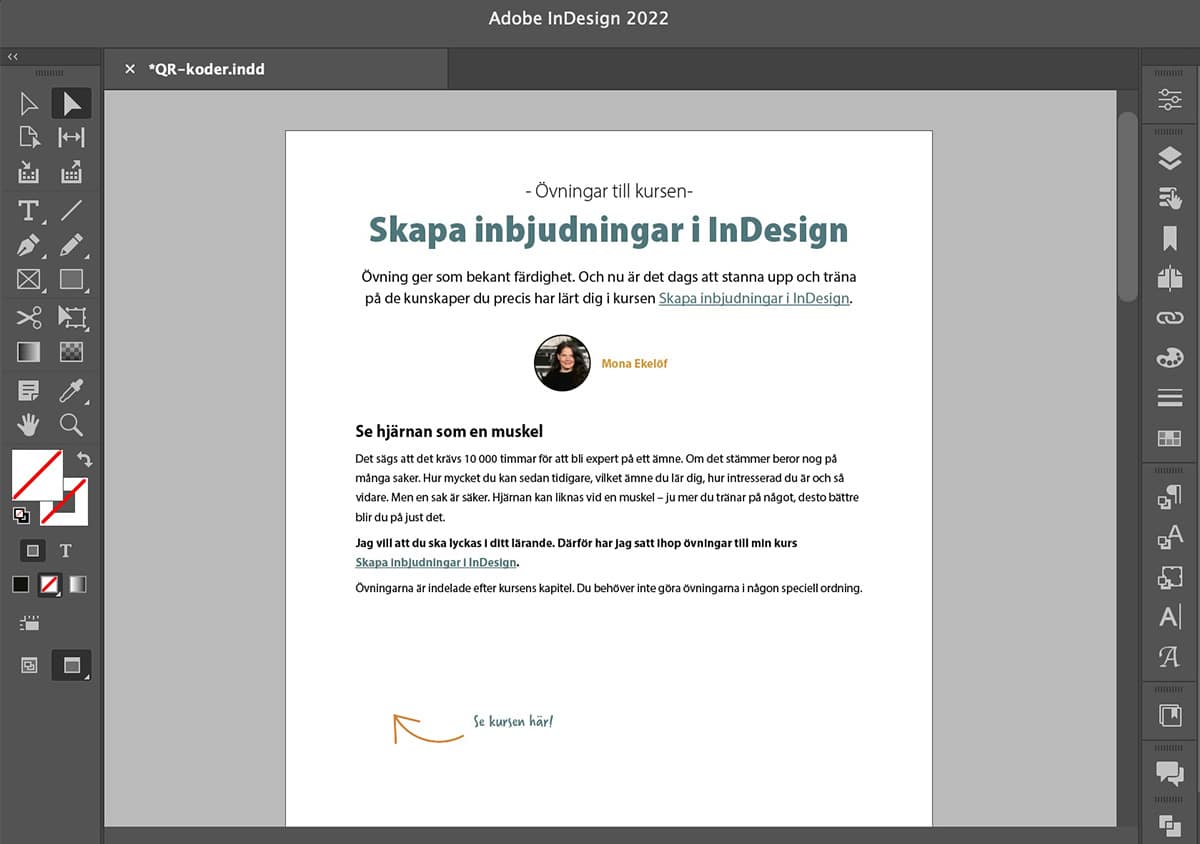The image size is (1200, 844).
Task: Click the '- Övningar till kursen-' subtitle
Action: coord(609,191)
